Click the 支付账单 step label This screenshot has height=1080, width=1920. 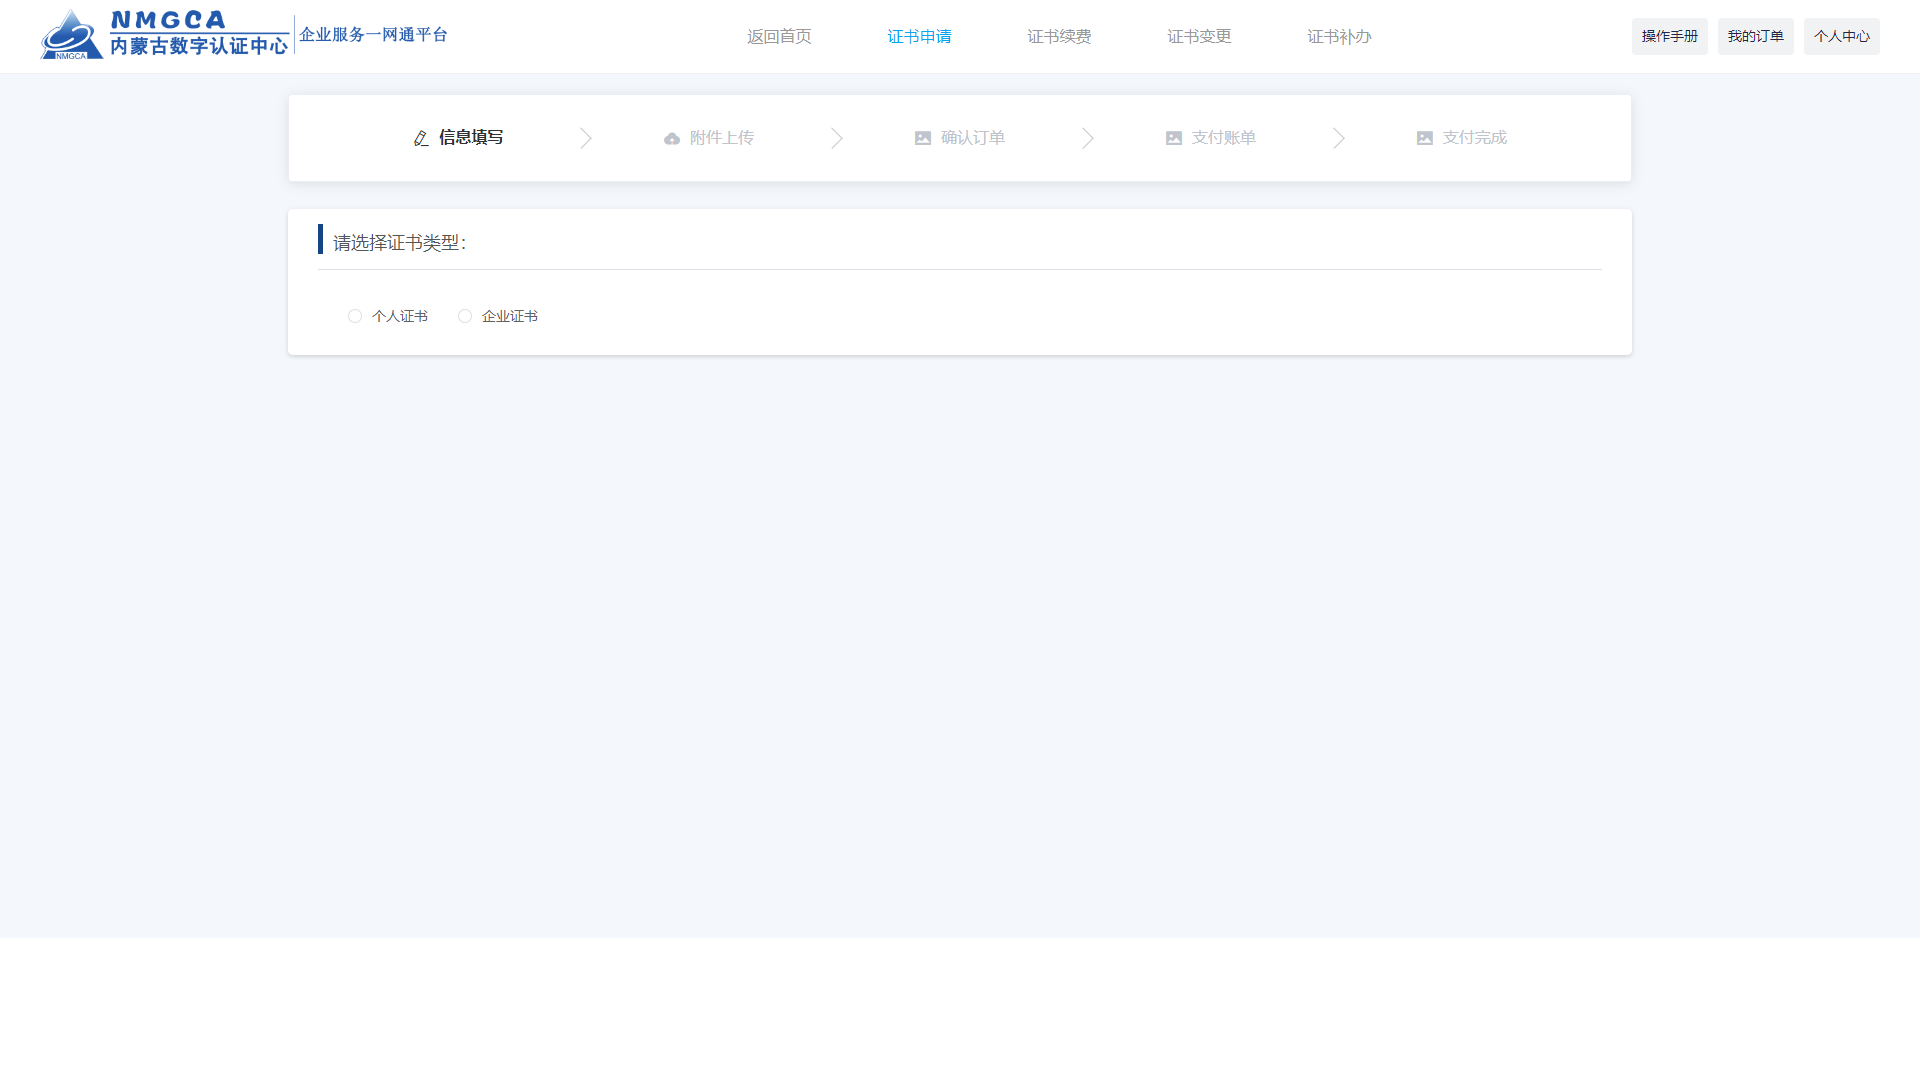click(x=1224, y=138)
